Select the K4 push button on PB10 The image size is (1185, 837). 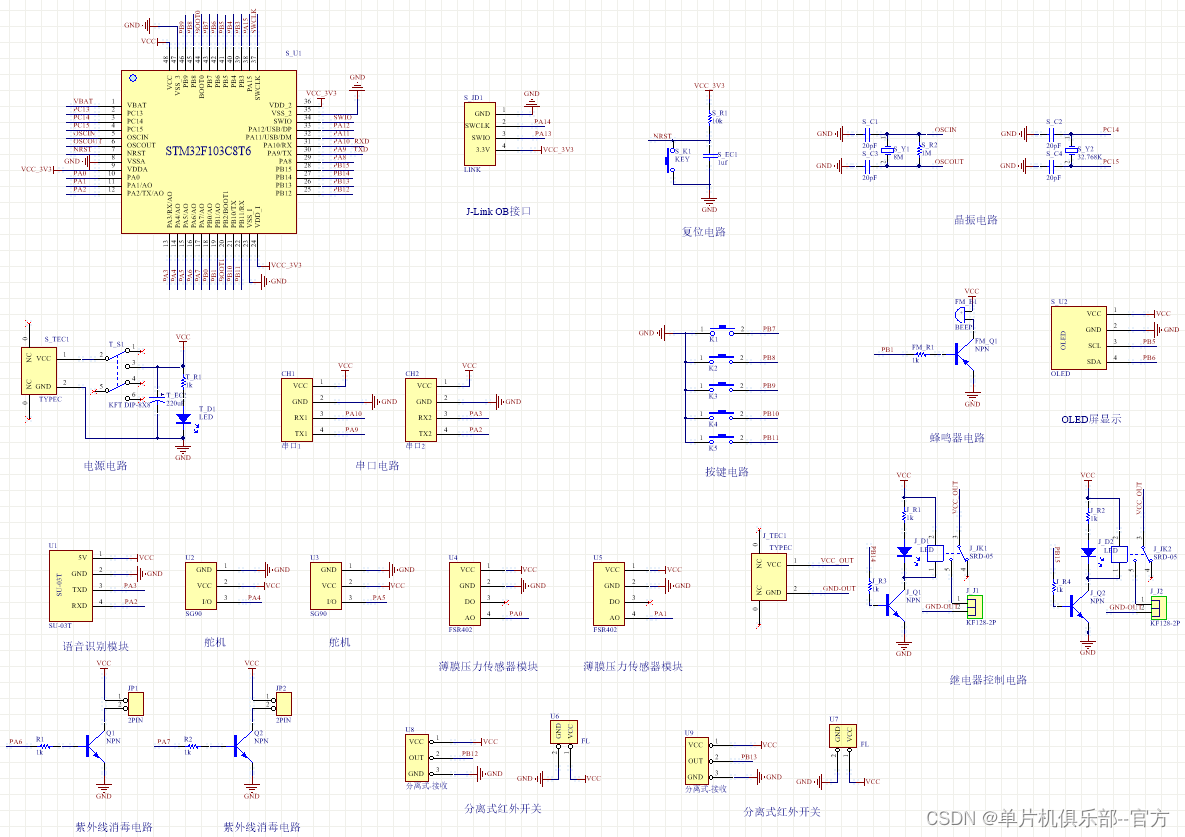[x=722, y=414]
